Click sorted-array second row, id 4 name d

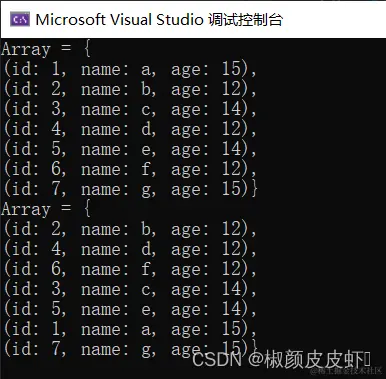coord(130,249)
